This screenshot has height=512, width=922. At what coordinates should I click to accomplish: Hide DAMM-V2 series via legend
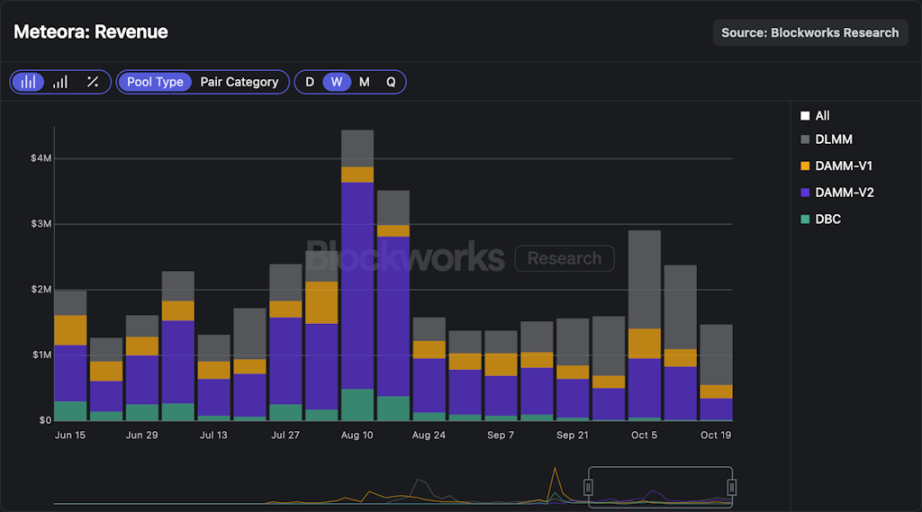tap(805, 192)
